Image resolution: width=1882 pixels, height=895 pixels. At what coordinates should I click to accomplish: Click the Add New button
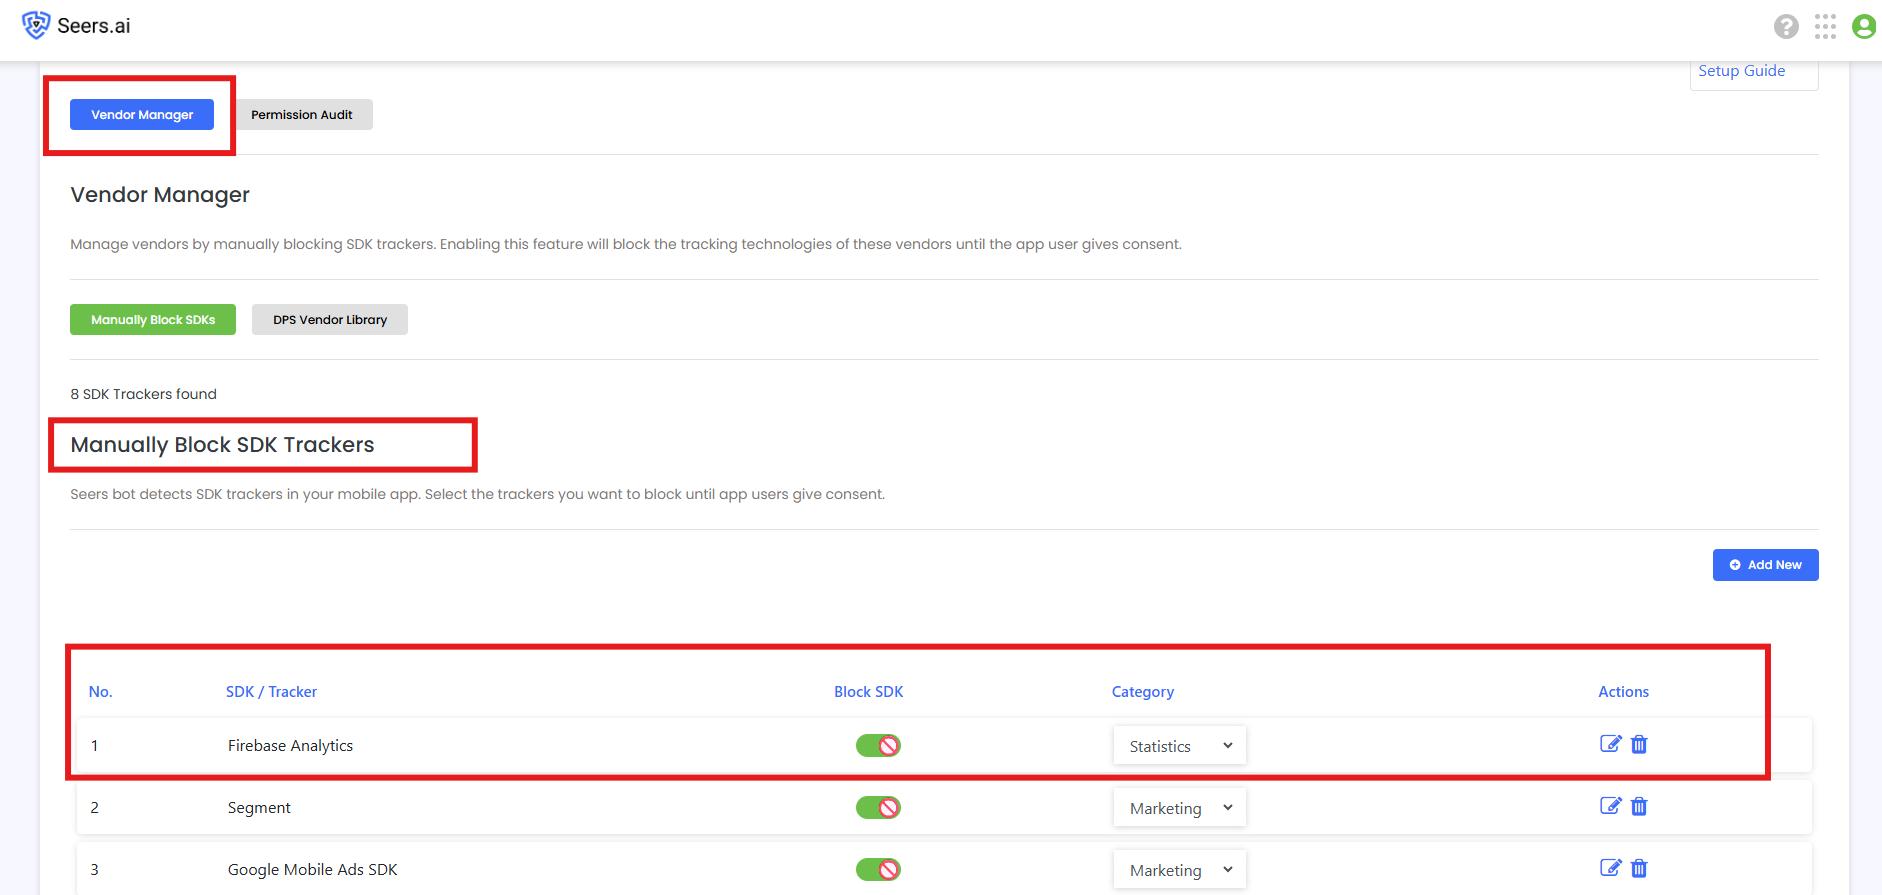(1765, 565)
